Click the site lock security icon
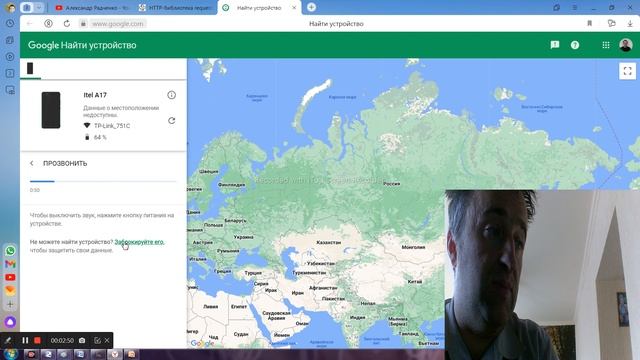The width and height of the screenshot is (640, 360). (83, 24)
